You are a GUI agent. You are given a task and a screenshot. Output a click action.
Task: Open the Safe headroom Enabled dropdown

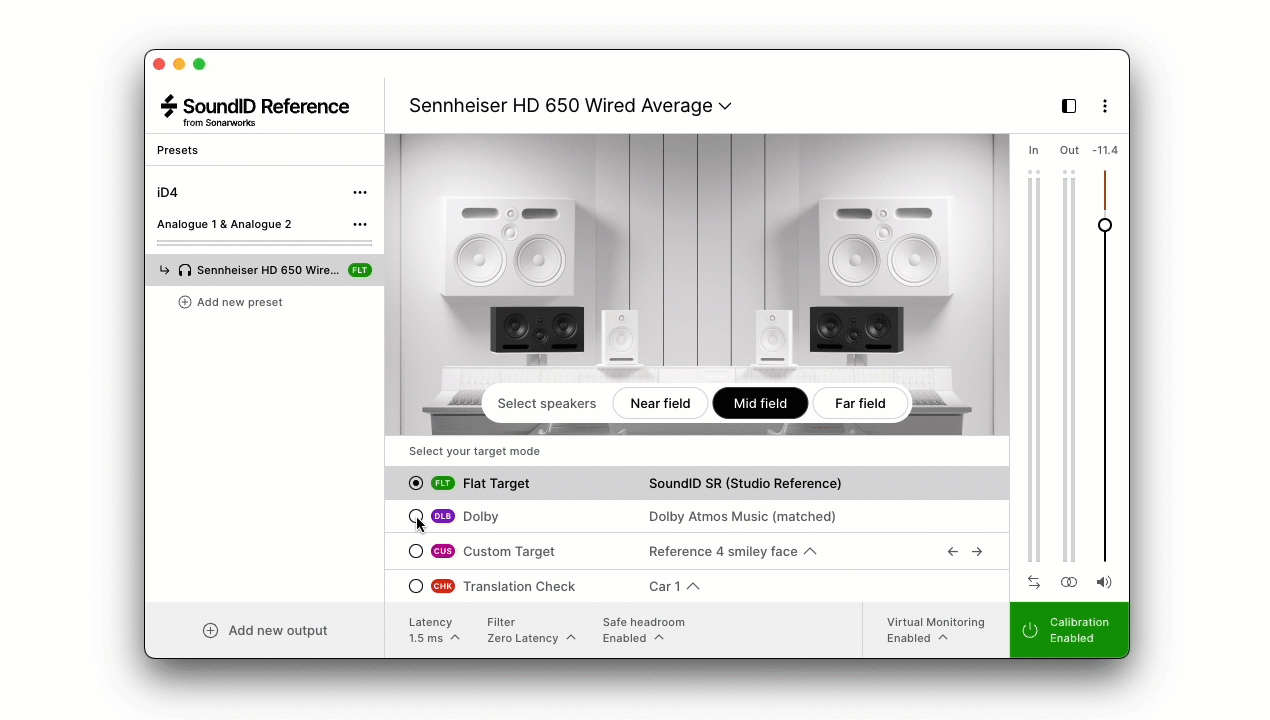click(x=643, y=630)
